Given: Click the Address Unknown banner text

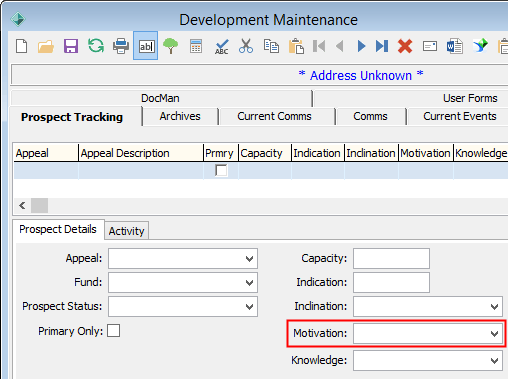Looking at the screenshot, I should [361, 75].
